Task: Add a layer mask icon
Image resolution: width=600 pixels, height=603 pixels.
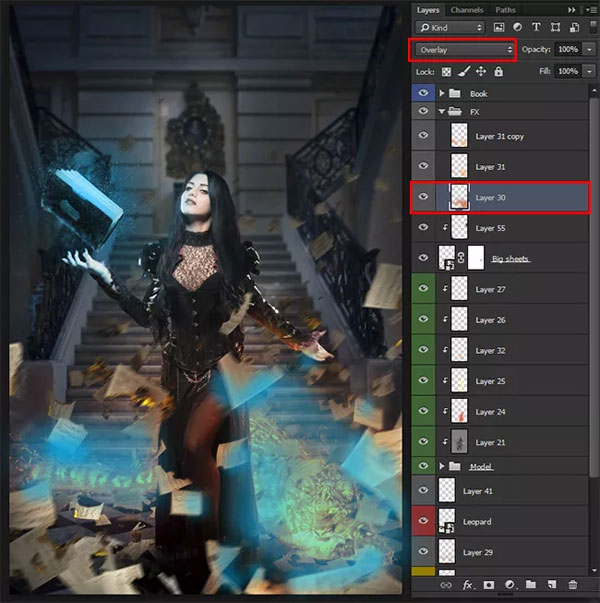Action: (488, 585)
